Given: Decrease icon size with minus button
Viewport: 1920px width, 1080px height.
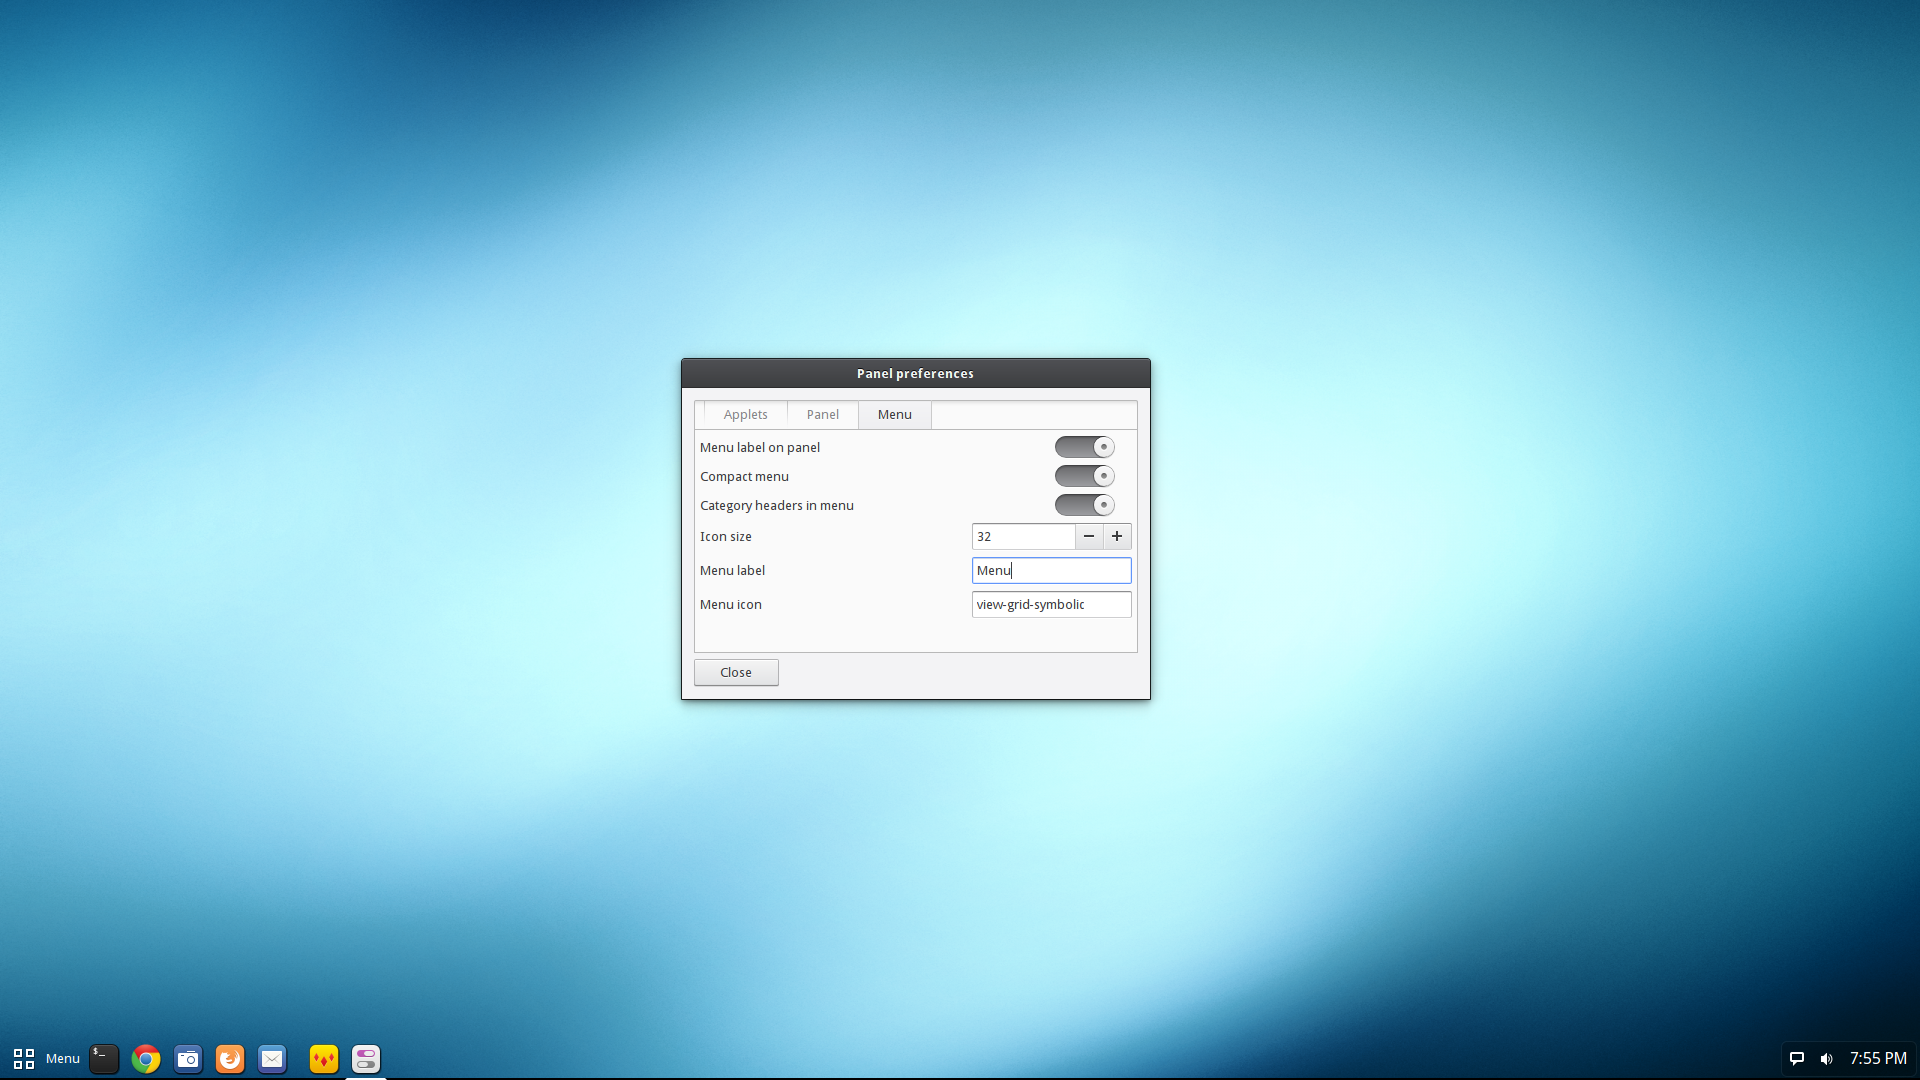Looking at the screenshot, I should (1089, 536).
